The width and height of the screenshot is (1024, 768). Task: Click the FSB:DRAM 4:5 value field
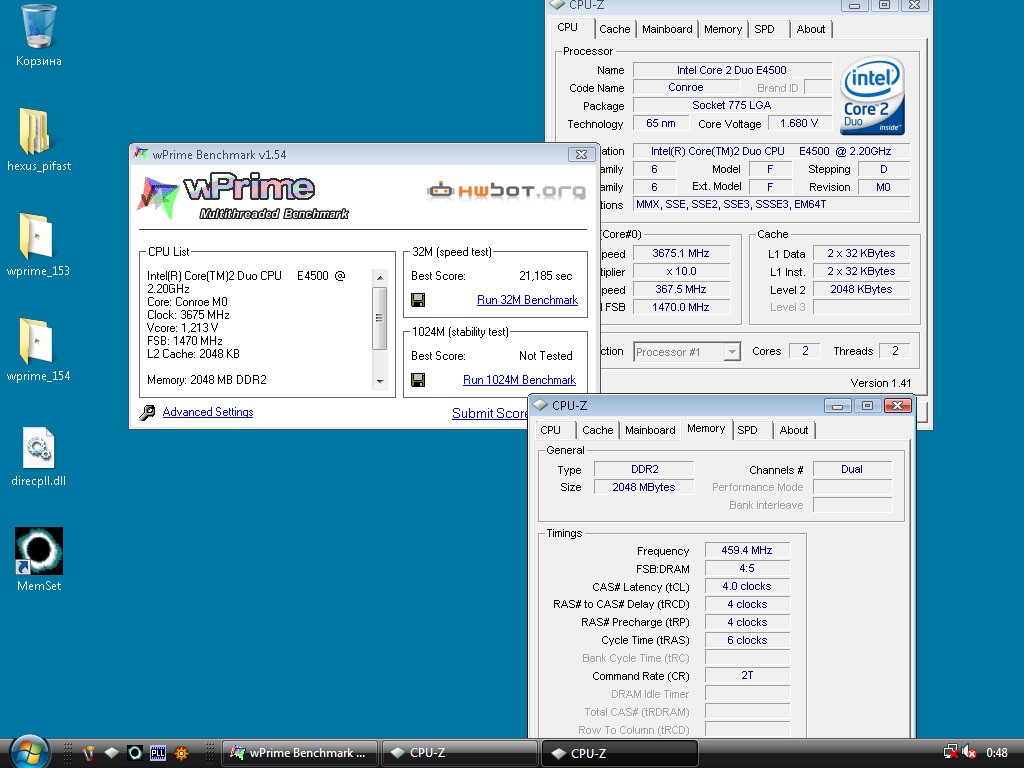pos(747,568)
